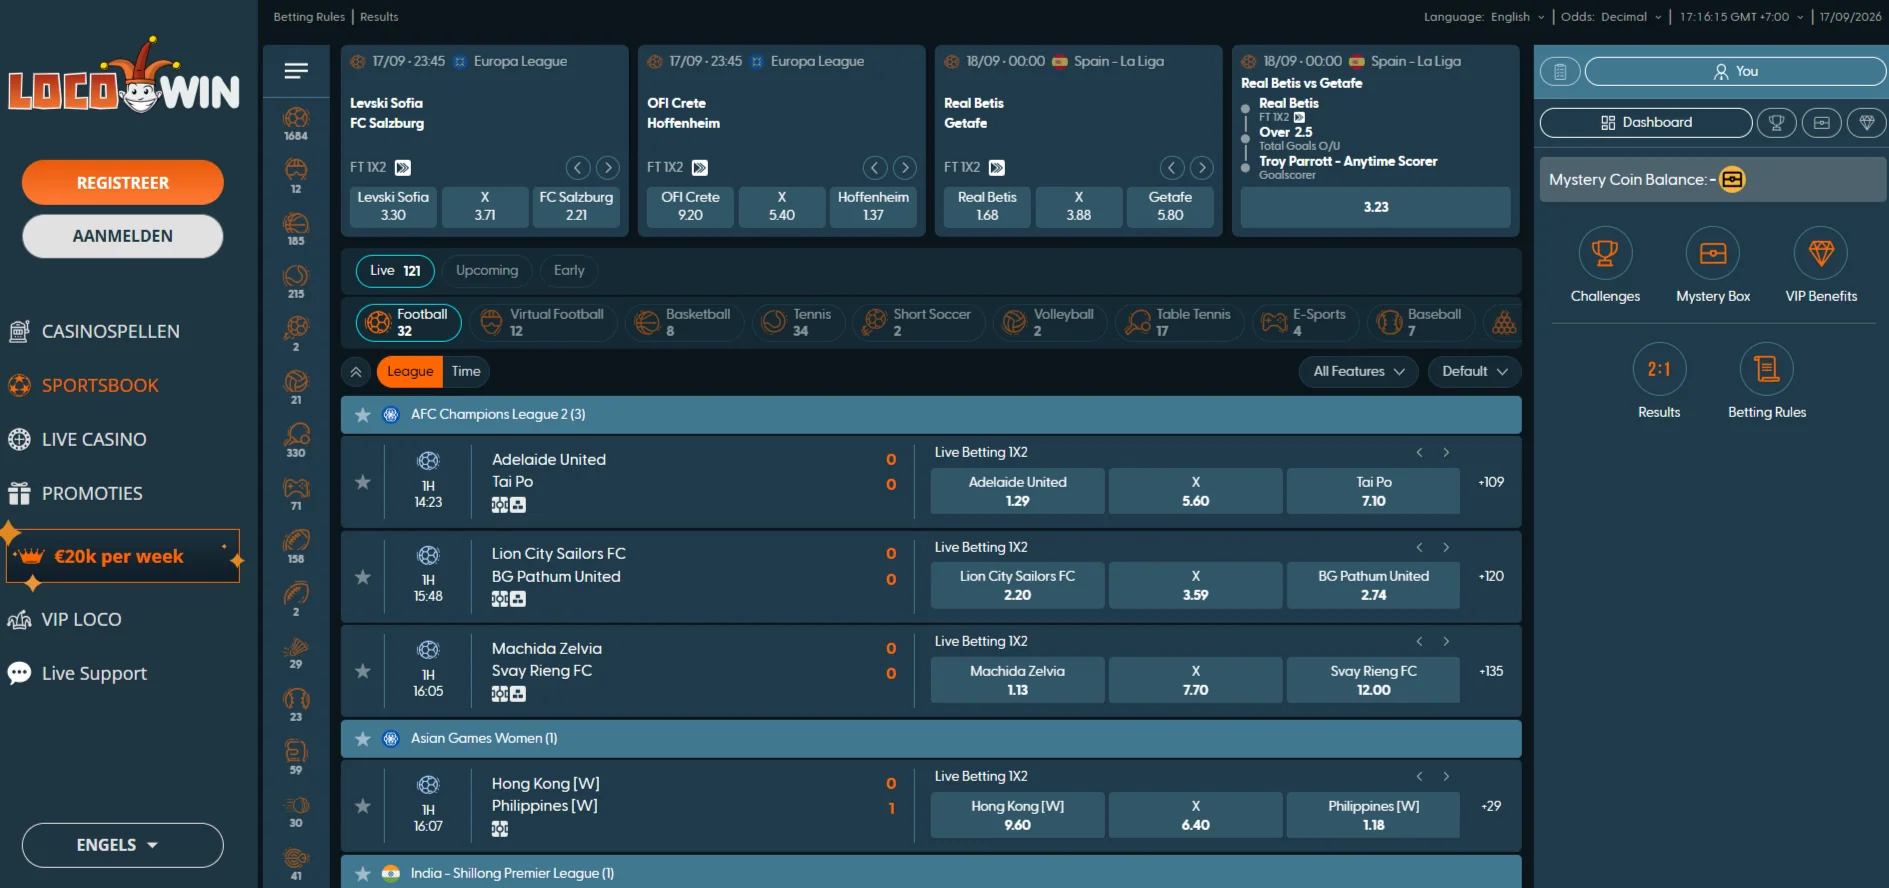The width and height of the screenshot is (1889, 888).
Task: Favorite India Shillong Premier League star
Action: pos(363,874)
